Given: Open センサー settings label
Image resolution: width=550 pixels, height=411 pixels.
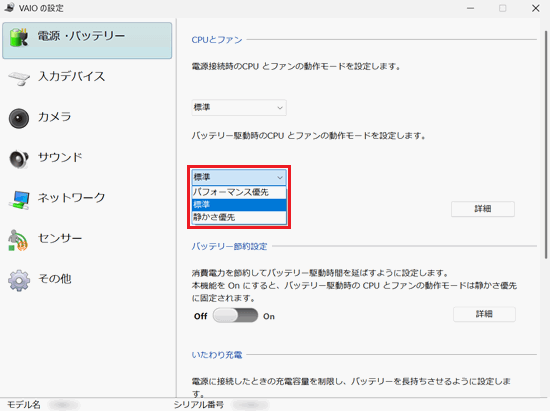Looking at the screenshot, I should [x=60, y=238].
